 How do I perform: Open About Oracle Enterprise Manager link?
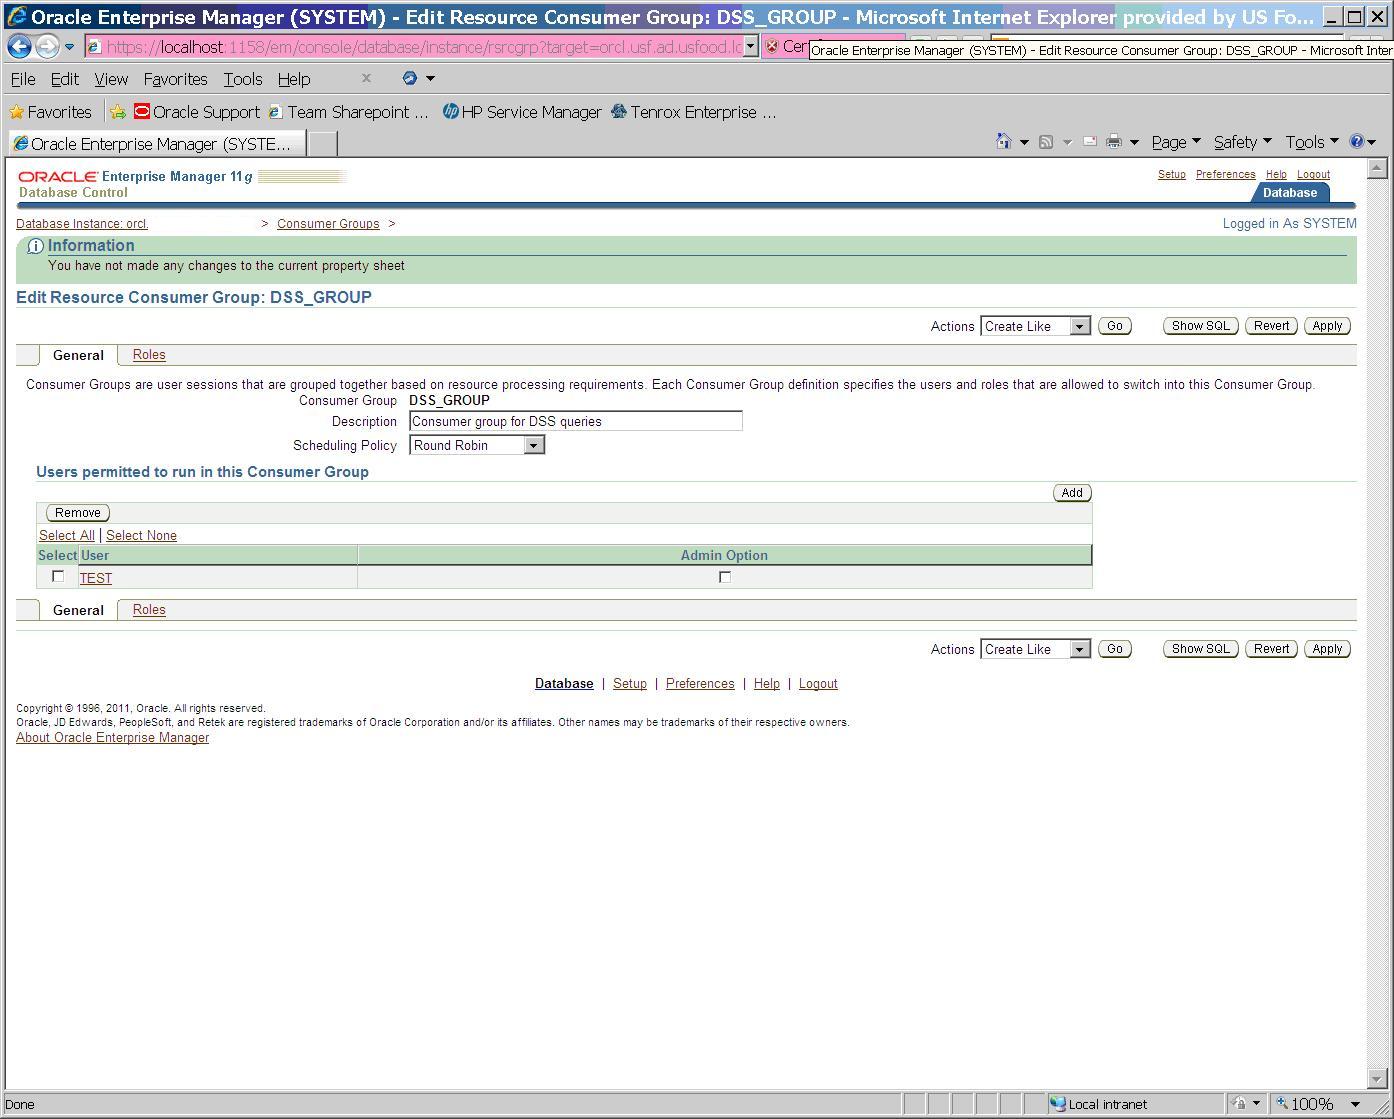point(112,738)
